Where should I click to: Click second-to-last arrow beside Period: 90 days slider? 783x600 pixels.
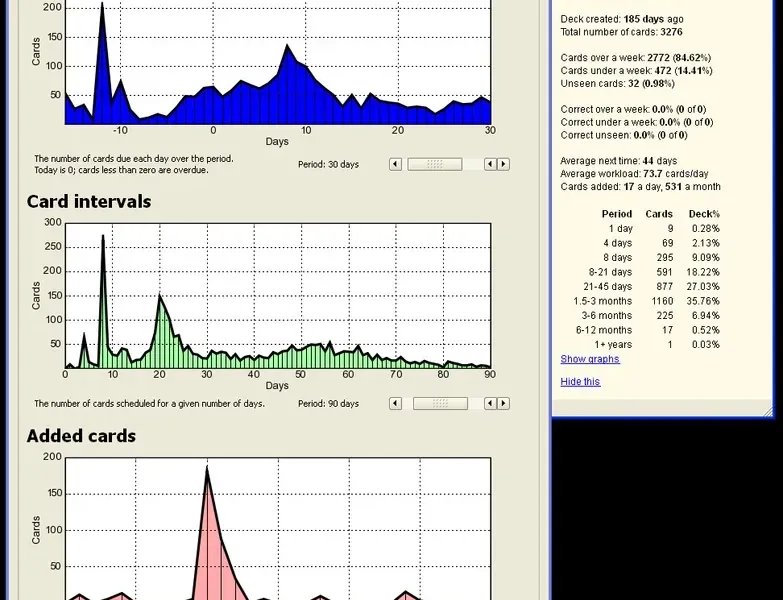490,403
